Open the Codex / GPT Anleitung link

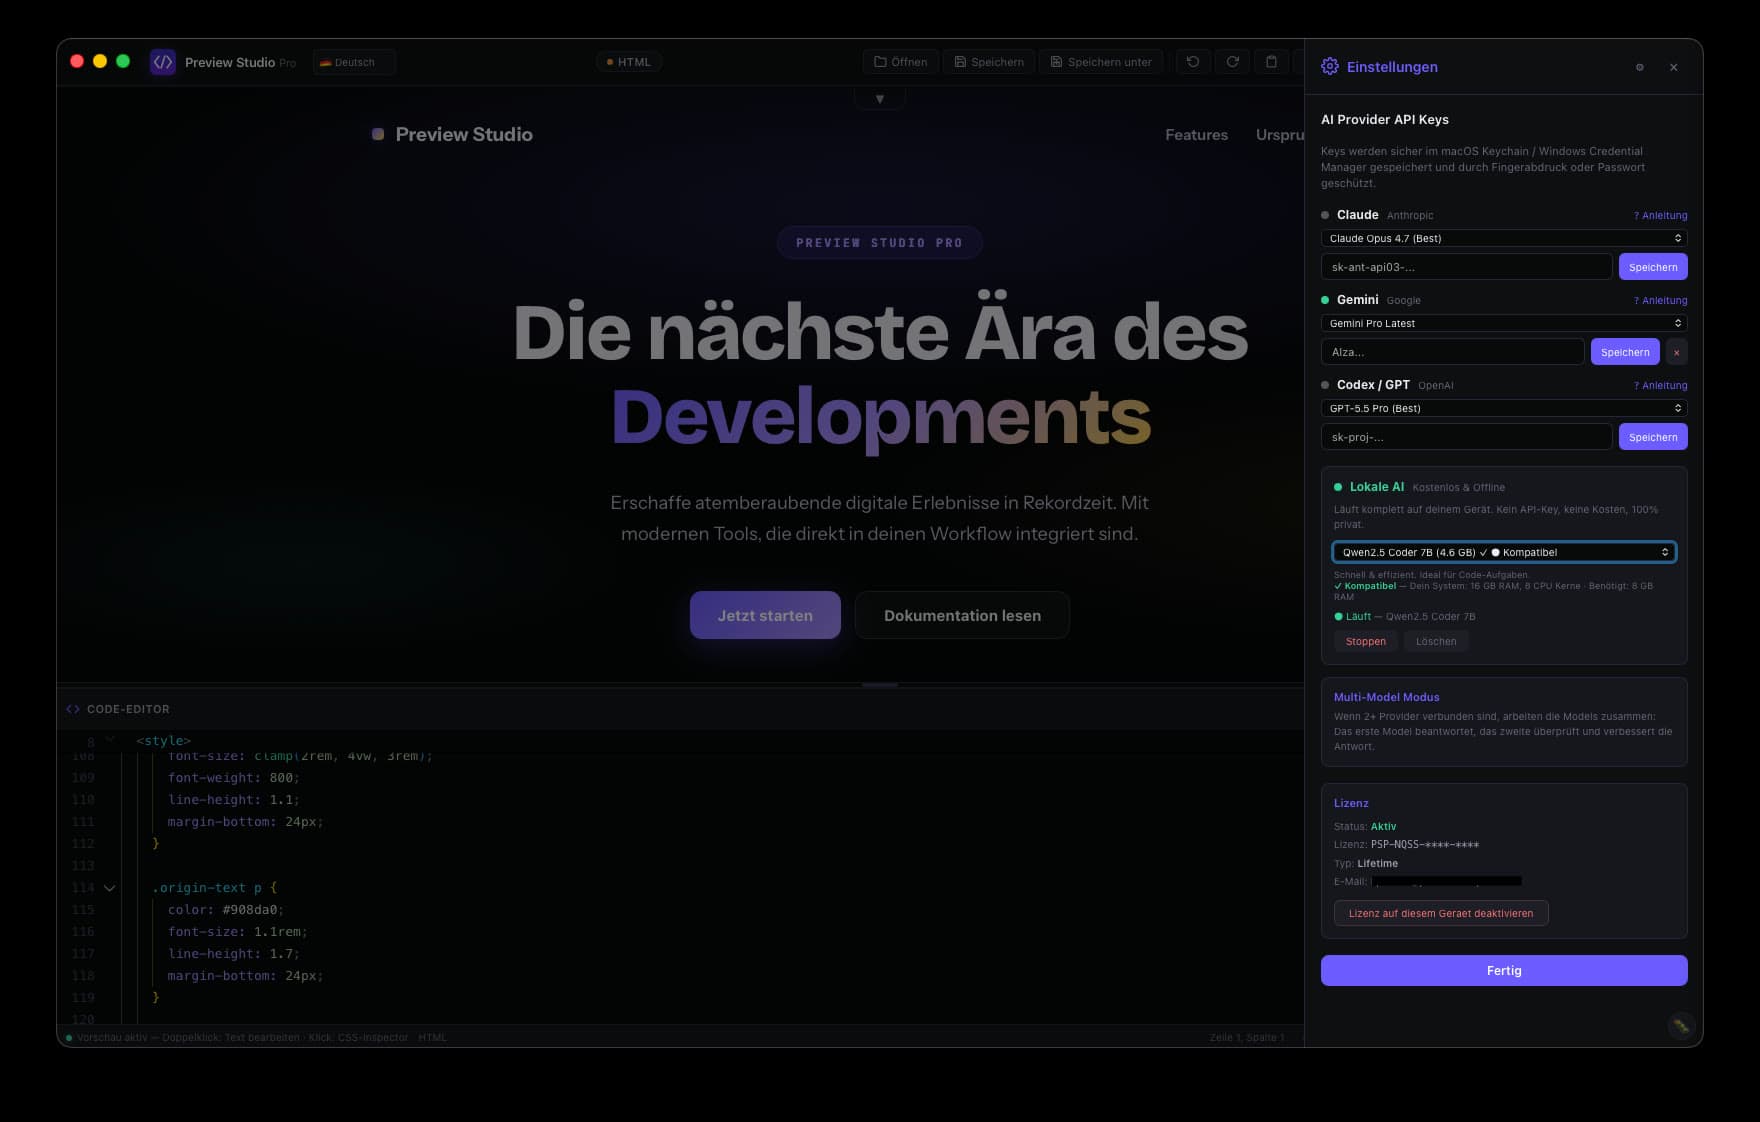tap(1660, 386)
